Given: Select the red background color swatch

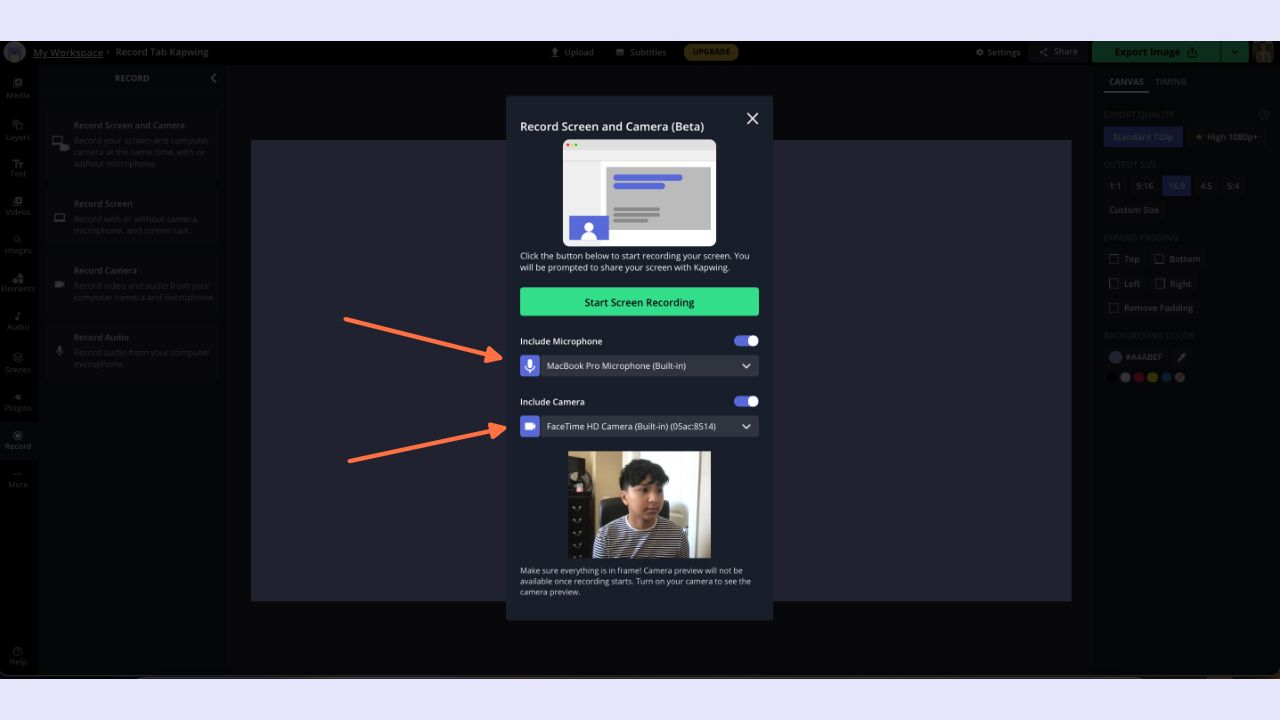Looking at the screenshot, I should (x=1138, y=378).
